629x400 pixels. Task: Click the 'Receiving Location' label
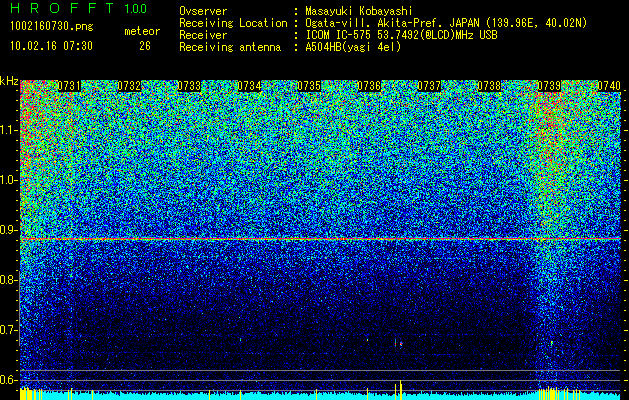(233, 23)
